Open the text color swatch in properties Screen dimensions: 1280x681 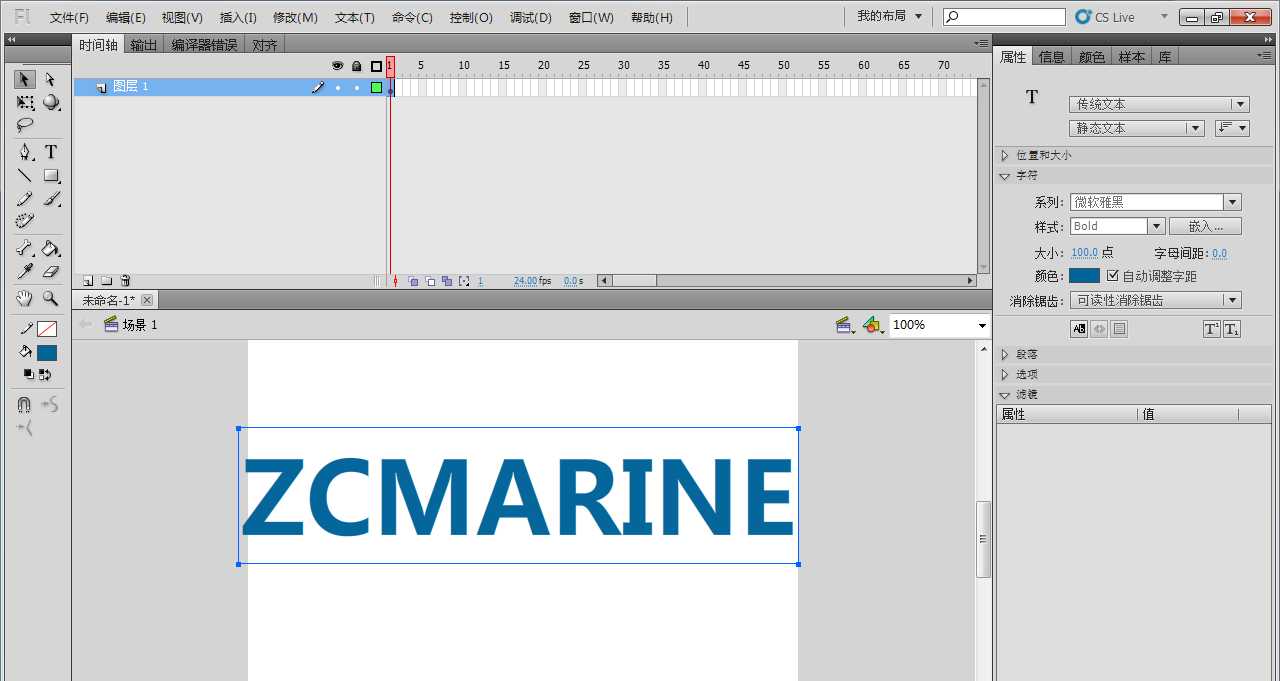1084,276
